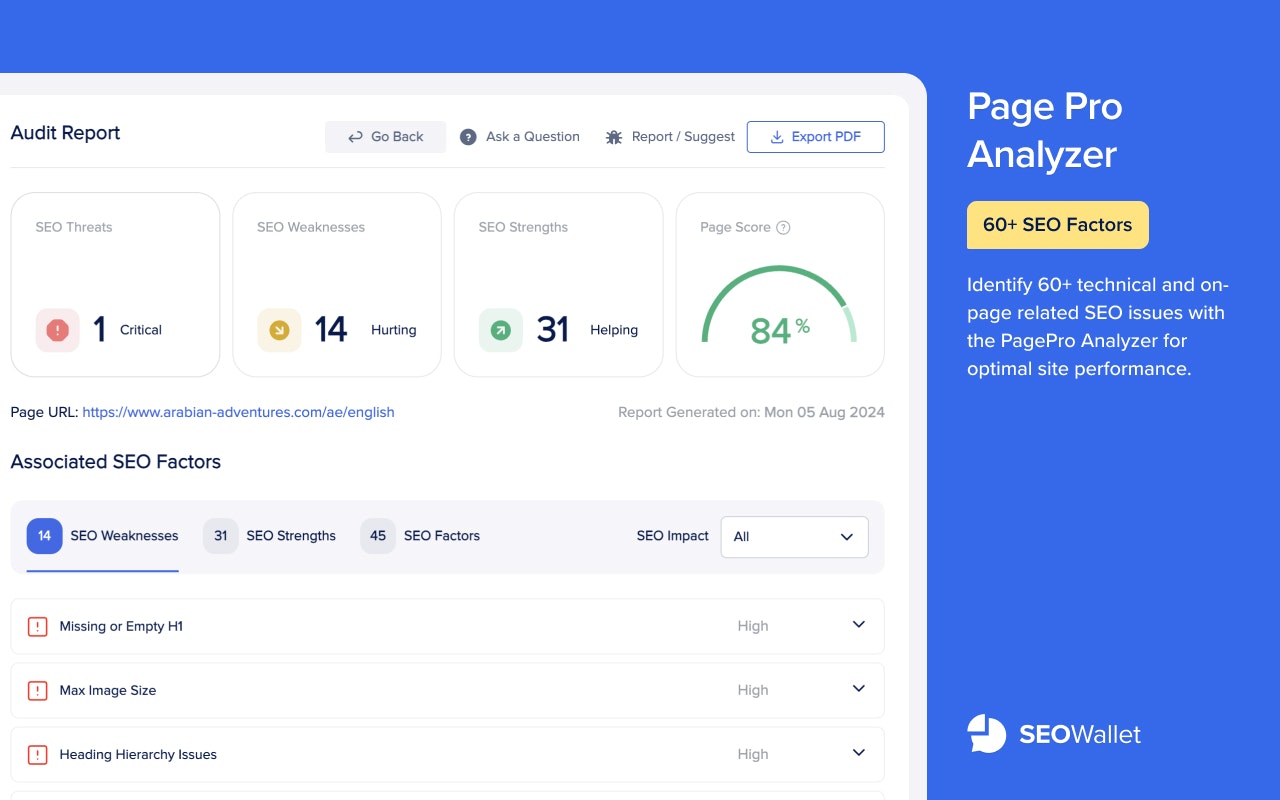Image resolution: width=1280 pixels, height=800 pixels.
Task: Click the Max Image Size text
Action: [108, 690]
